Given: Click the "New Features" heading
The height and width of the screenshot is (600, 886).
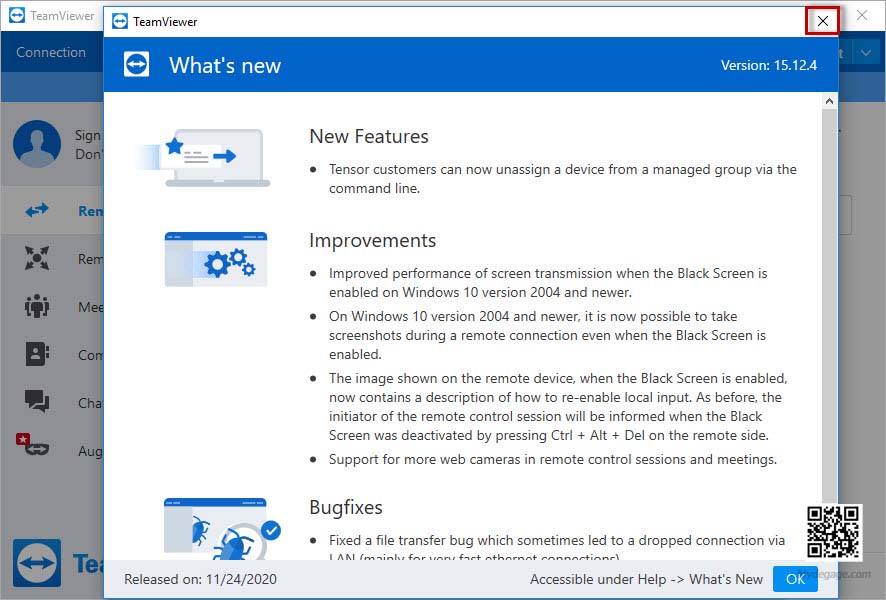Looking at the screenshot, I should point(369,136).
